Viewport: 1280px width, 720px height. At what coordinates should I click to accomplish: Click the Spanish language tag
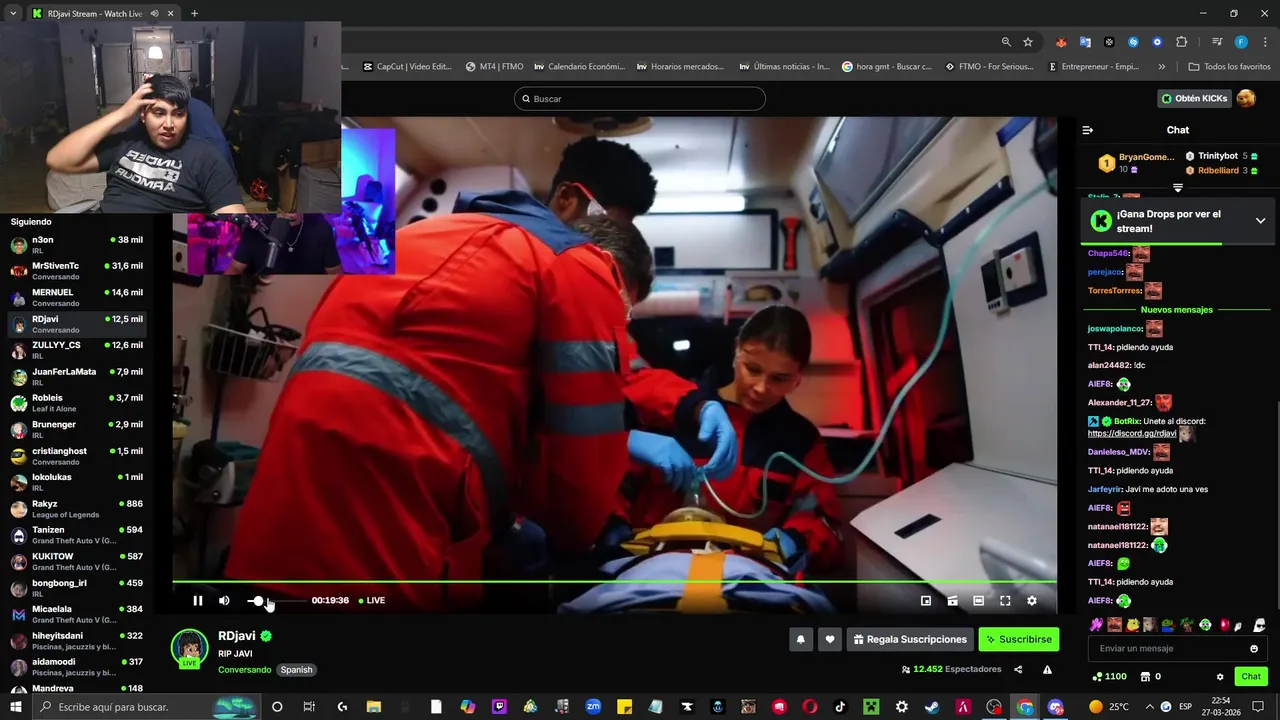296,670
